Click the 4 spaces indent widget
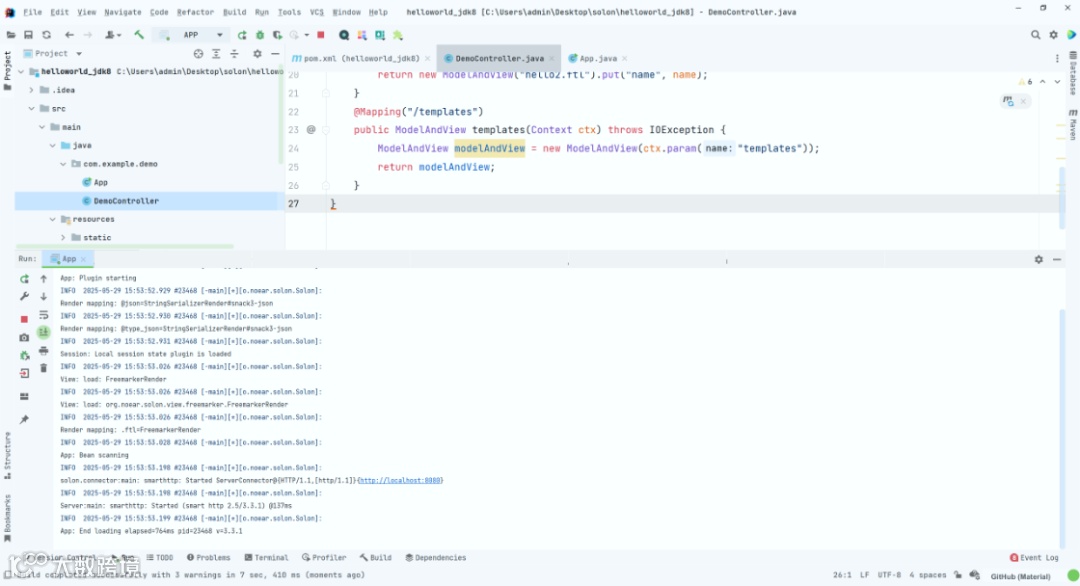The width and height of the screenshot is (1080, 586). coord(927,576)
